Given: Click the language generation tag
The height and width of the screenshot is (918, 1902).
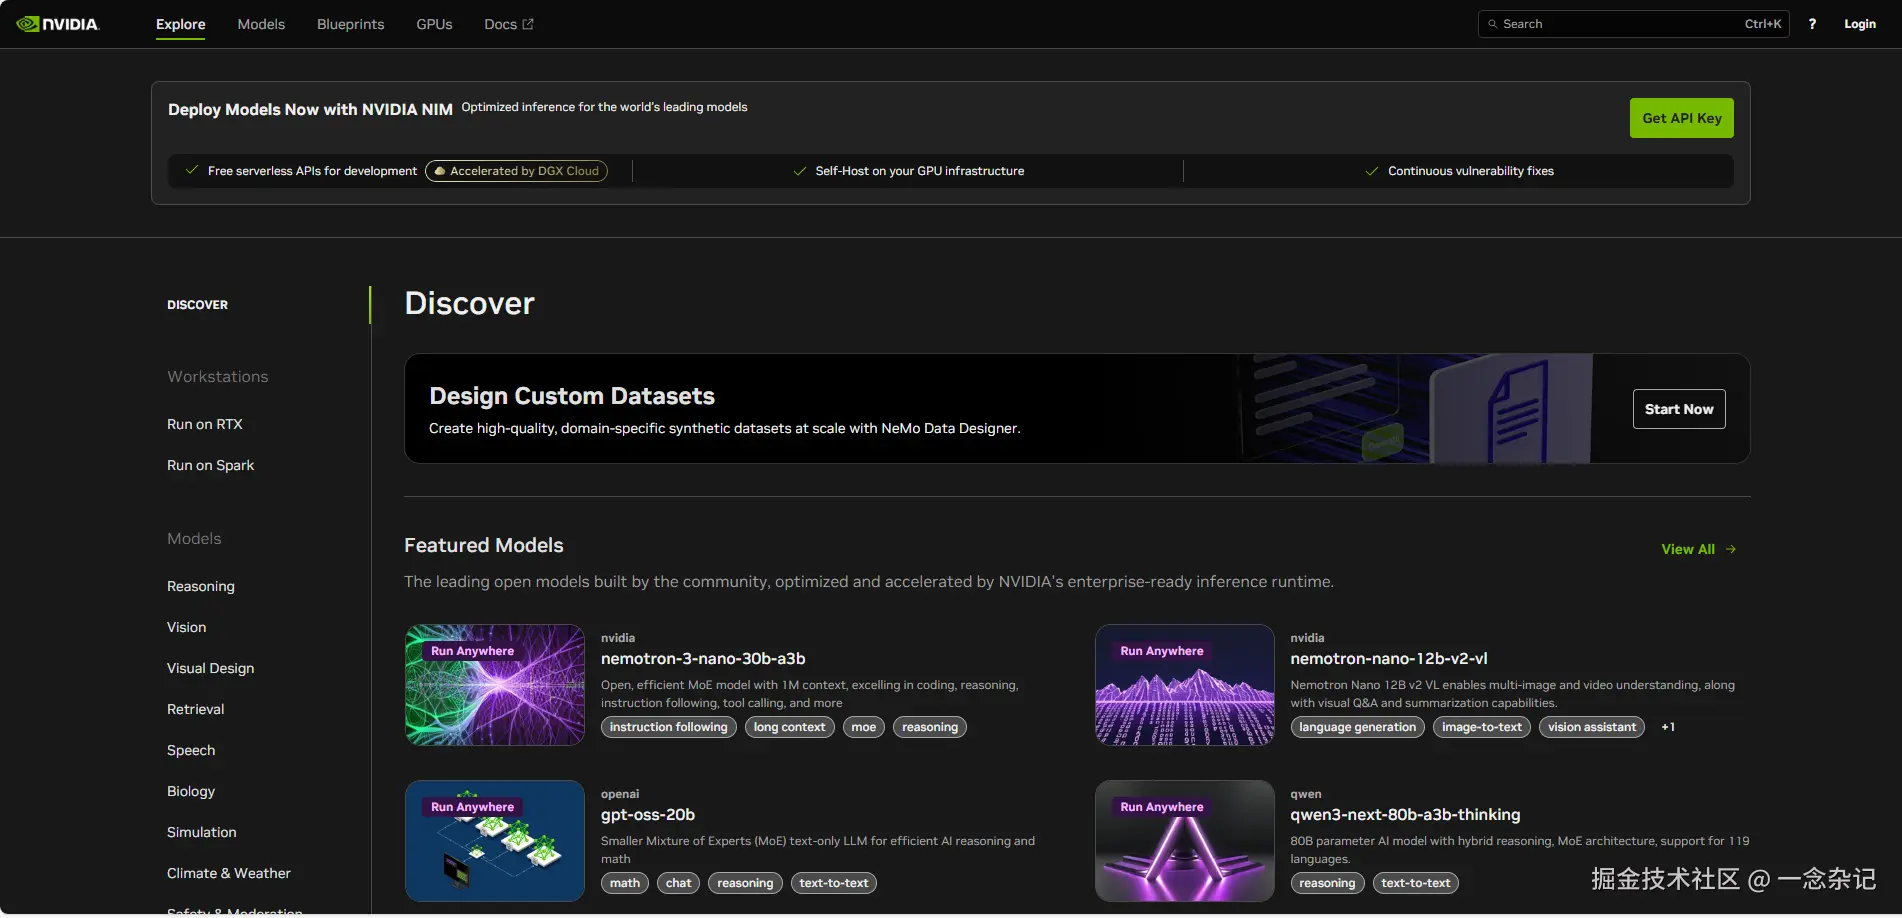Looking at the screenshot, I should point(1358,727).
